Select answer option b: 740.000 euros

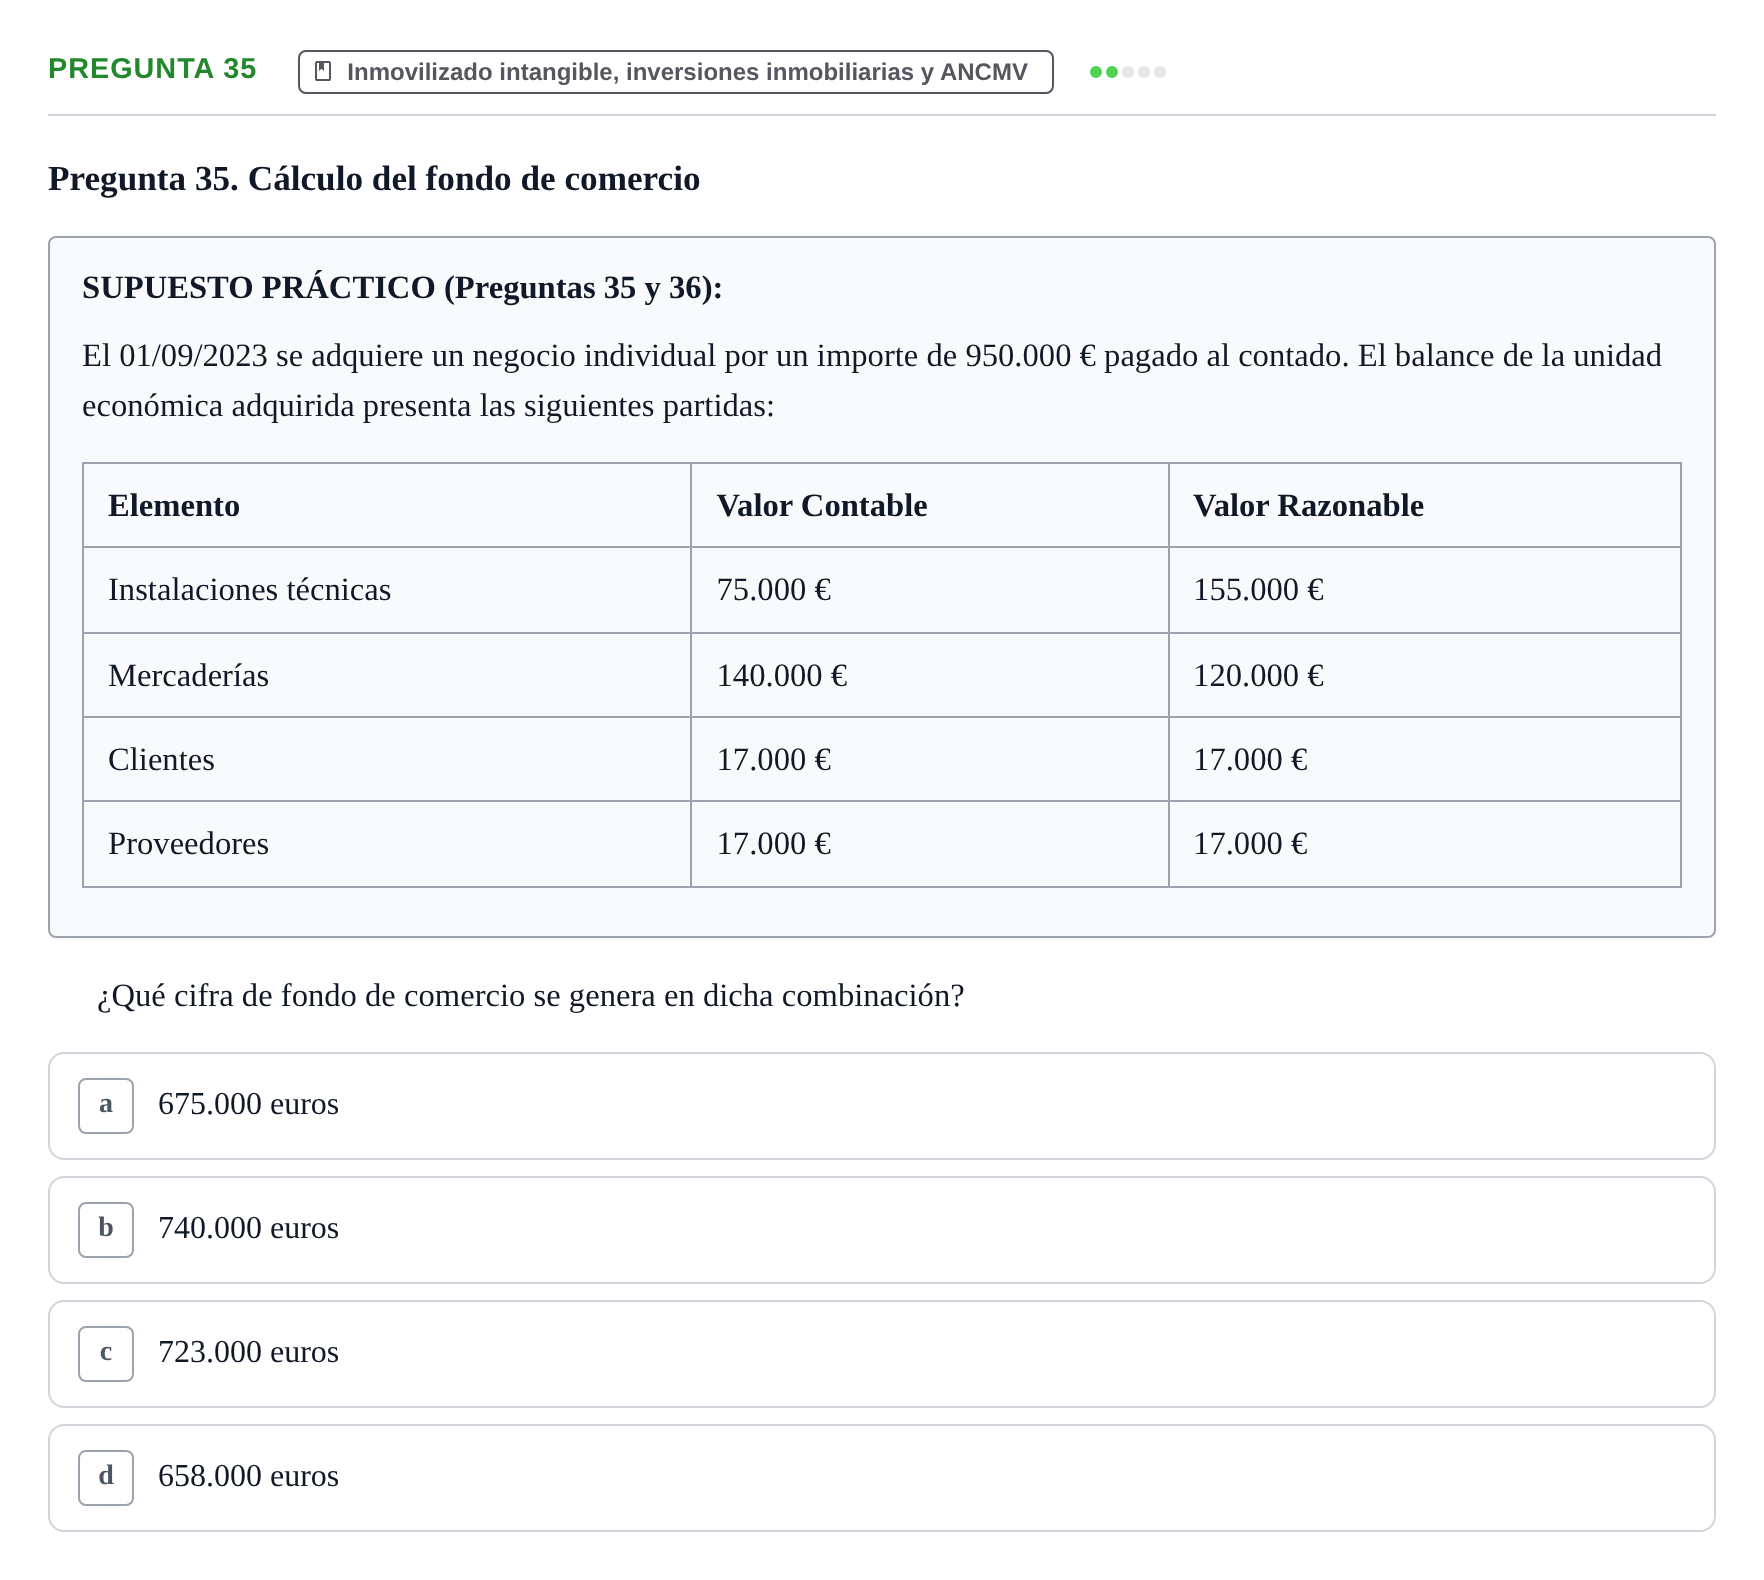(882, 1230)
